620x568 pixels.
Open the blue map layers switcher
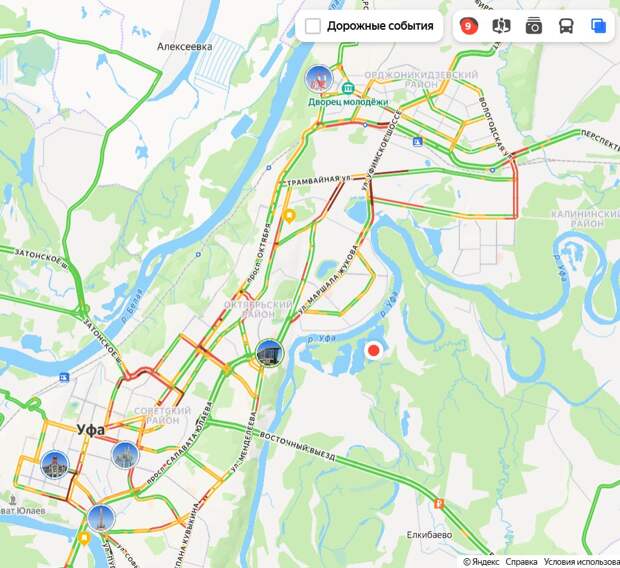click(x=598, y=26)
